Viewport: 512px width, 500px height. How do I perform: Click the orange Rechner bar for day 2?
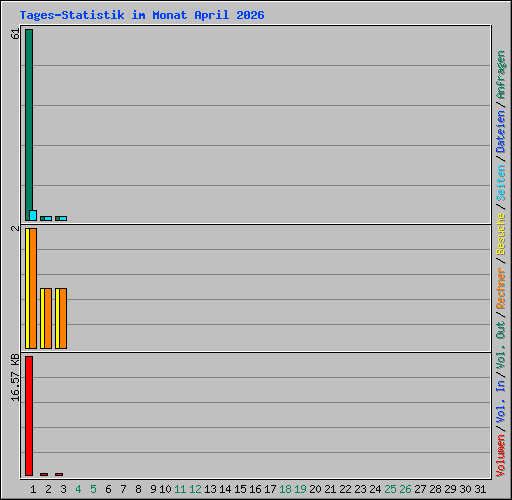pos(48,318)
